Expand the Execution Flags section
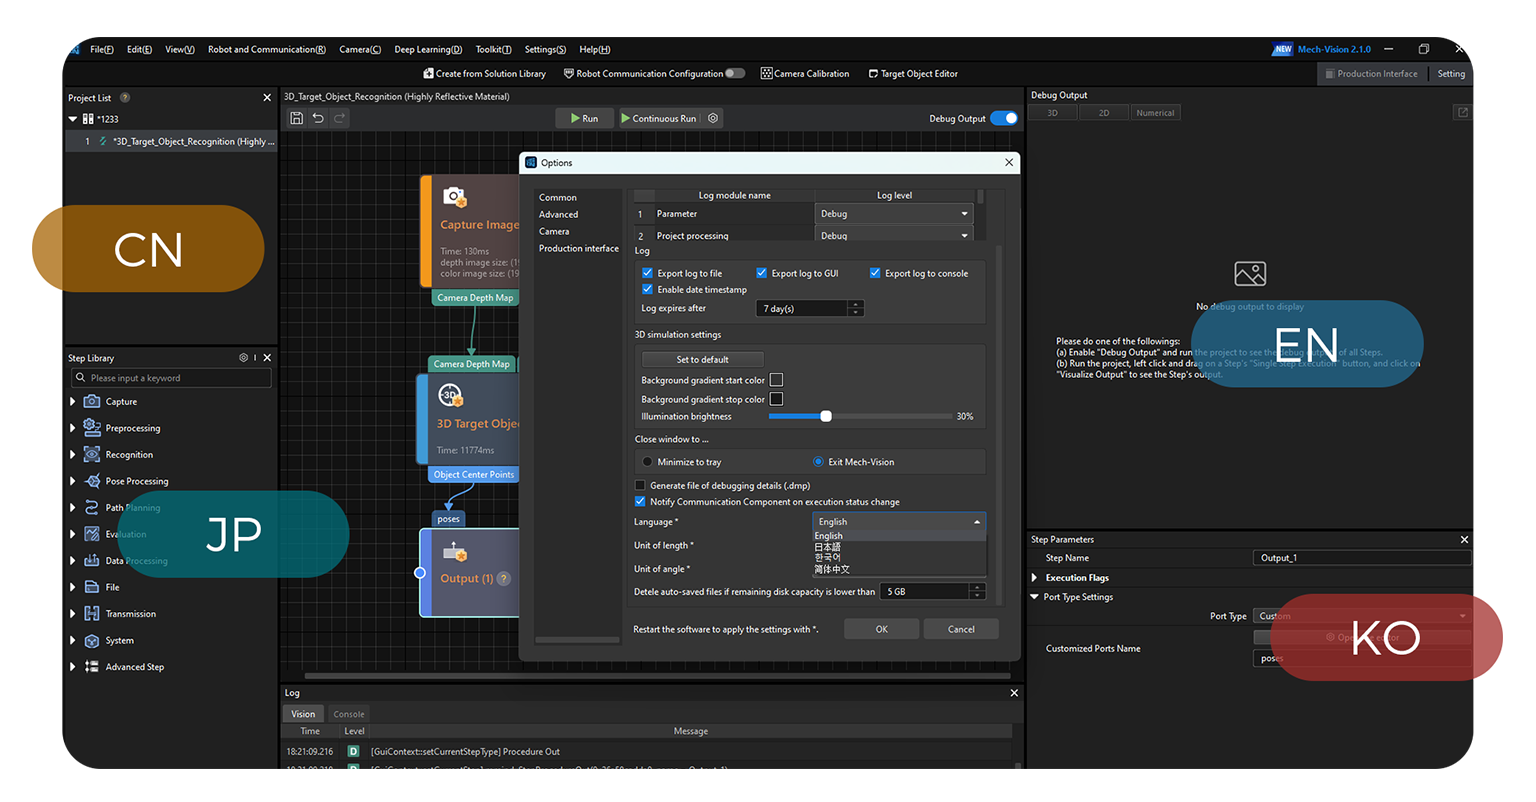This screenshot has width=1536, height=802. 1035,578
